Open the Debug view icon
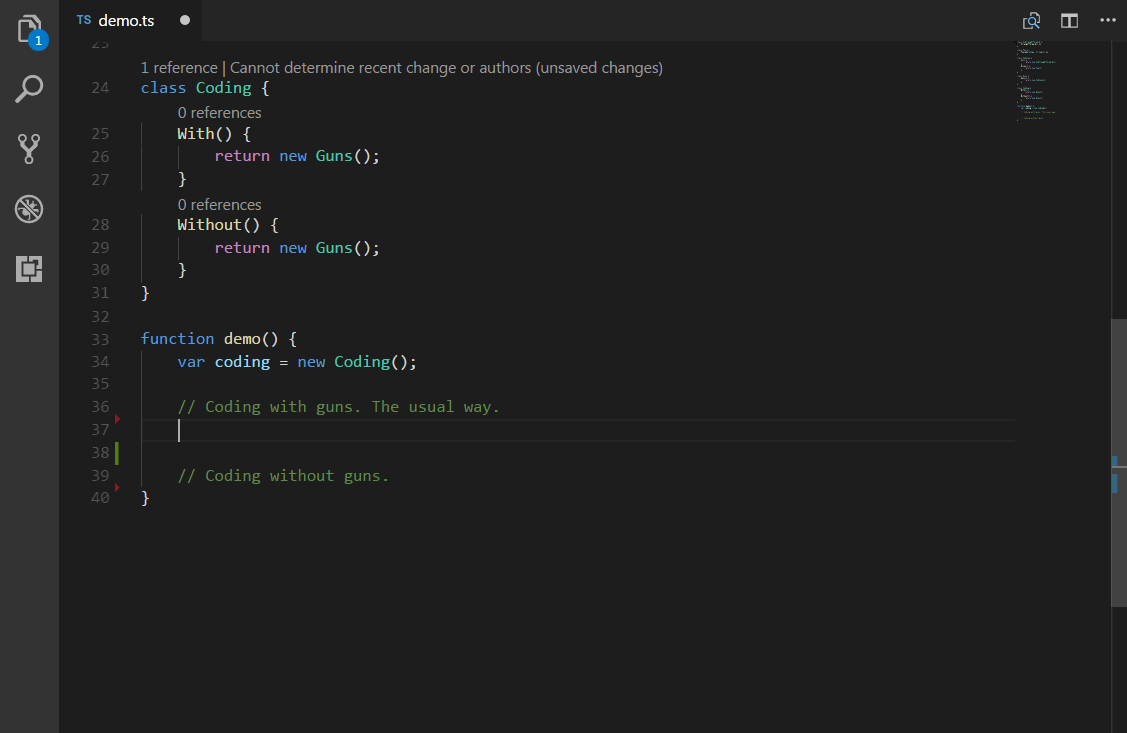Image resolution: width=1127 pixels, height=733 pixels. tap(29, 209)
